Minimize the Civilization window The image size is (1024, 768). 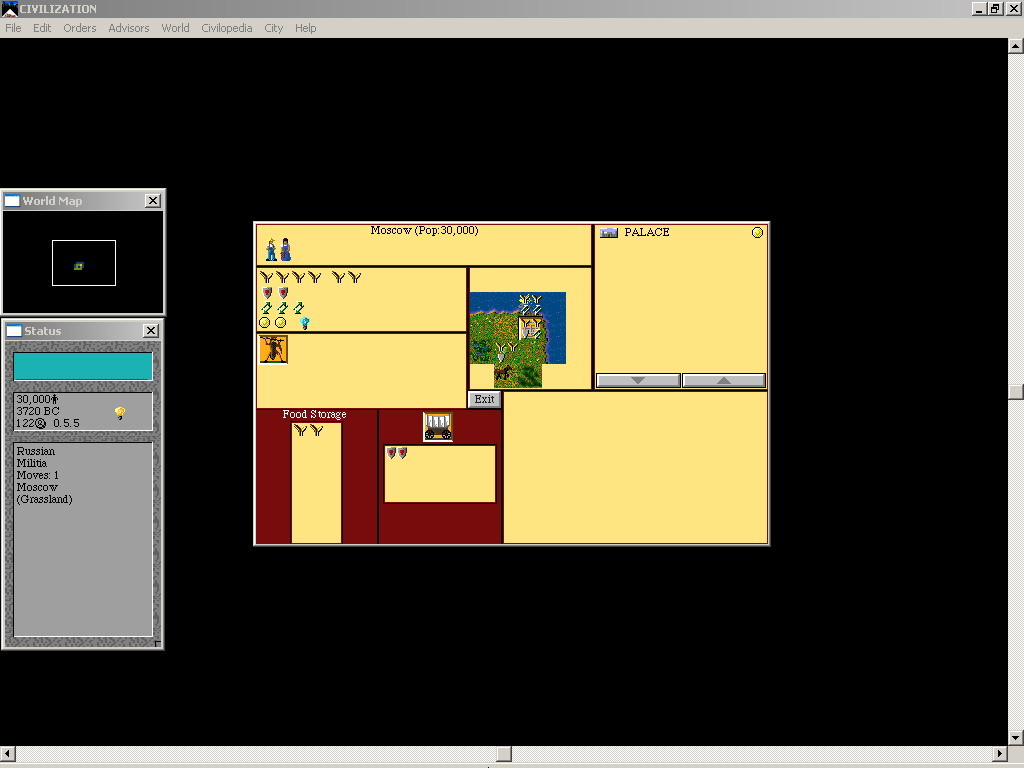[979, 8]
